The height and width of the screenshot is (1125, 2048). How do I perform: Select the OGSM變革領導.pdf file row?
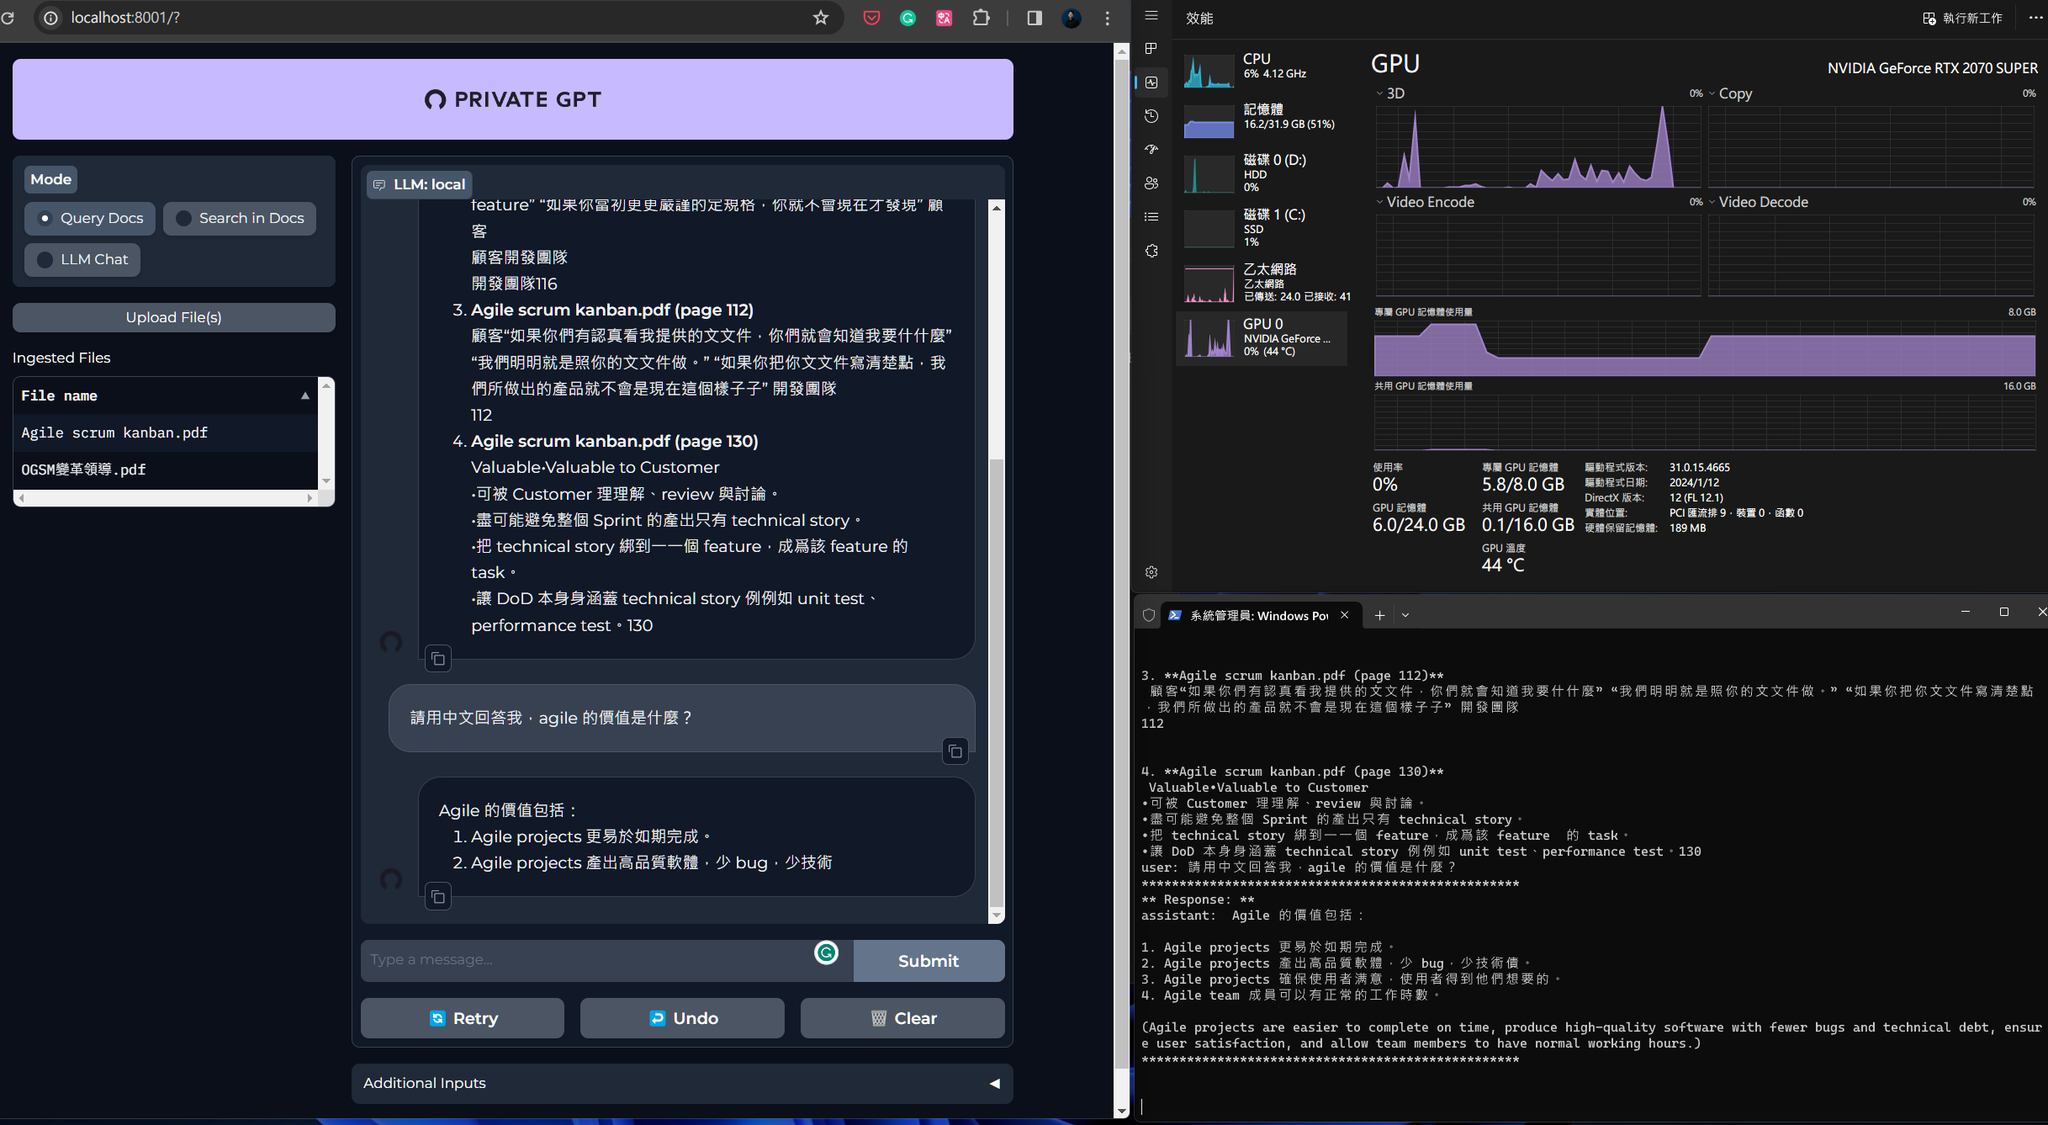click(165, 470)
